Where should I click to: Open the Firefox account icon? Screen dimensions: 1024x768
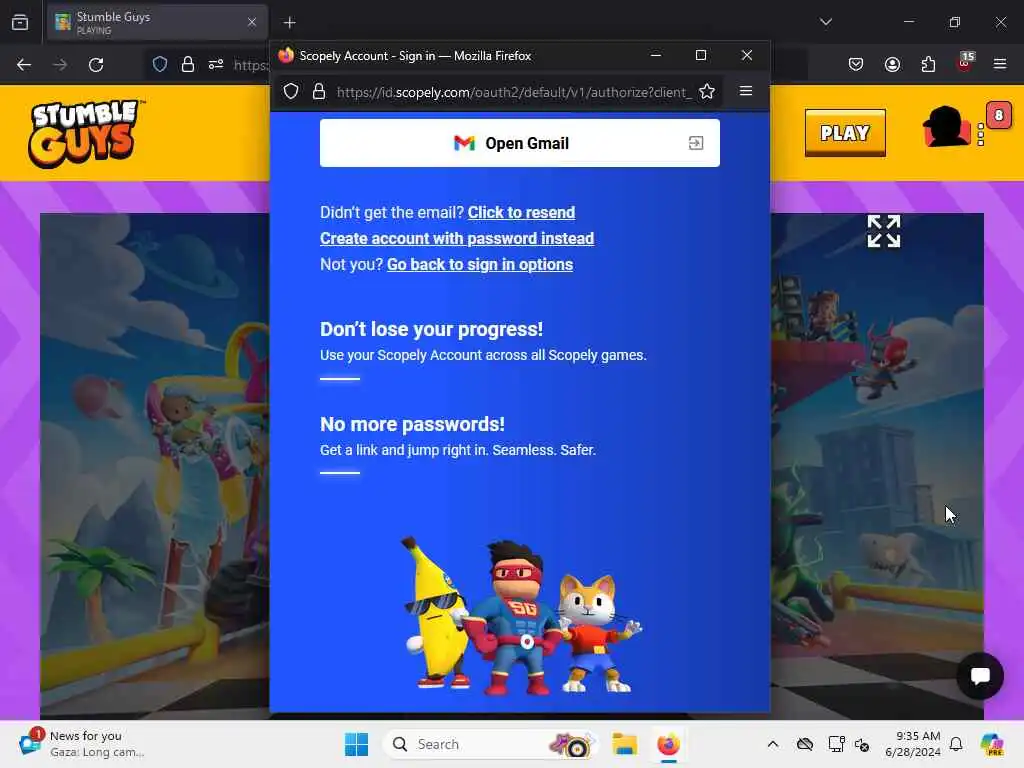[x=892, y=64]
